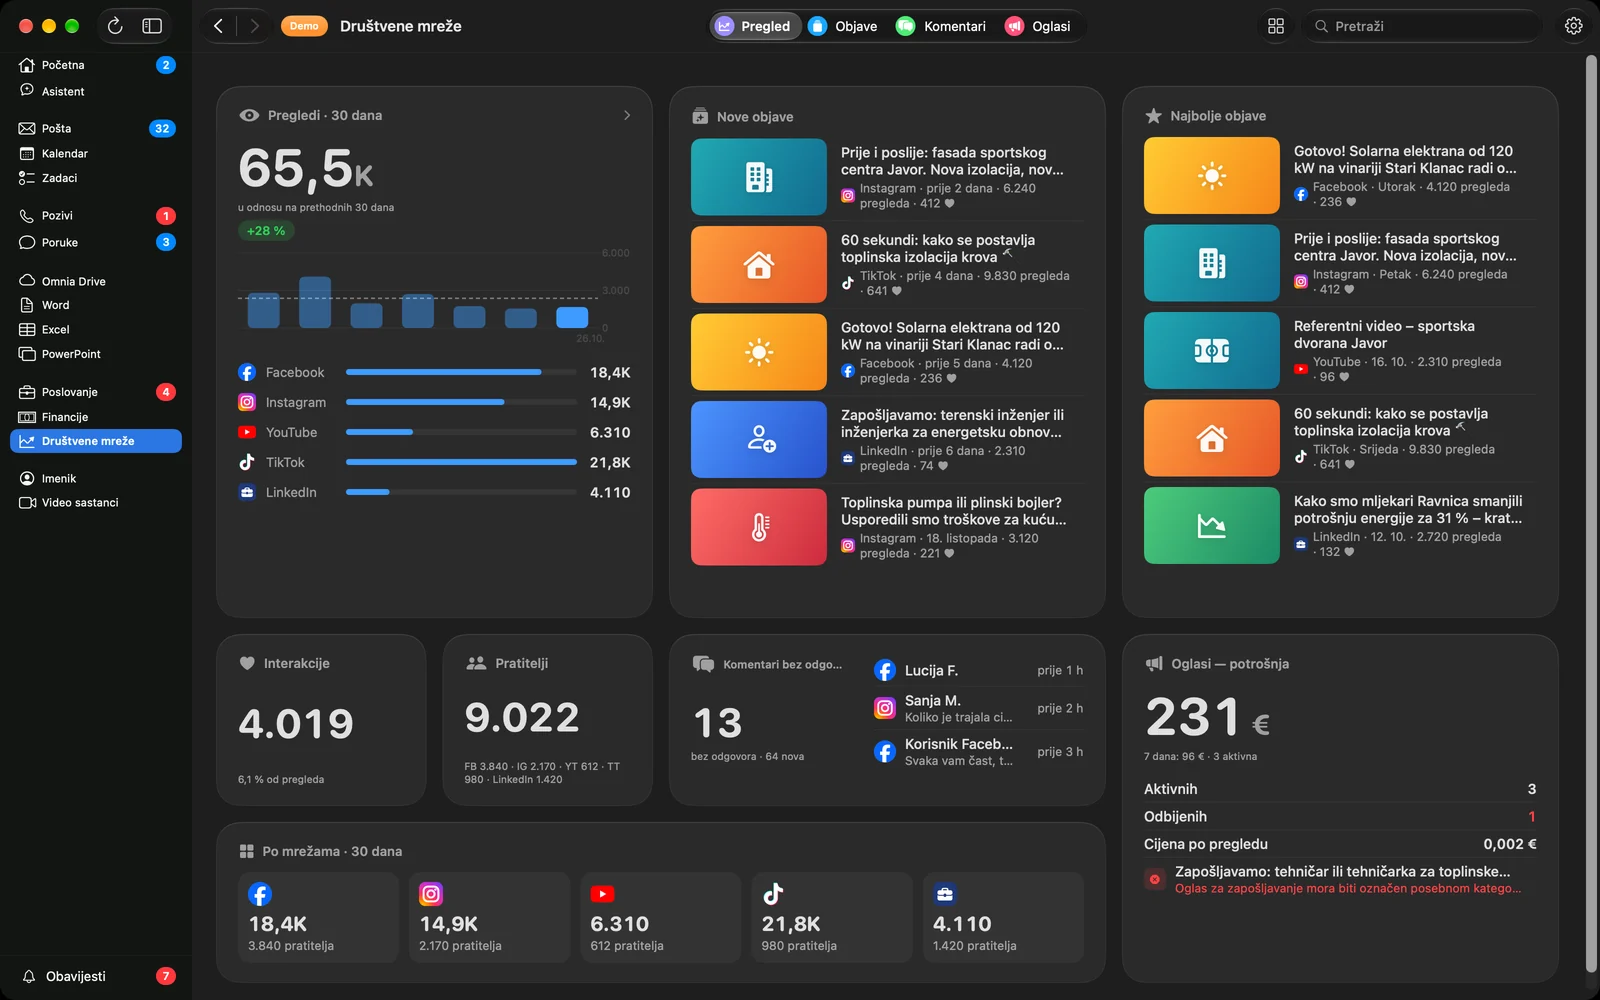Select the TikTok card in Po mrežama

click(x=832, y=917)
